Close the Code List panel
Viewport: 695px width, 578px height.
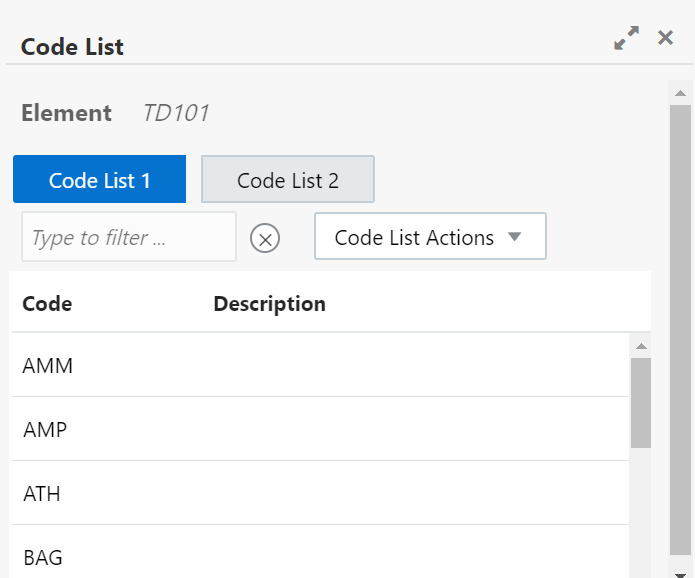tap(665, 38)
